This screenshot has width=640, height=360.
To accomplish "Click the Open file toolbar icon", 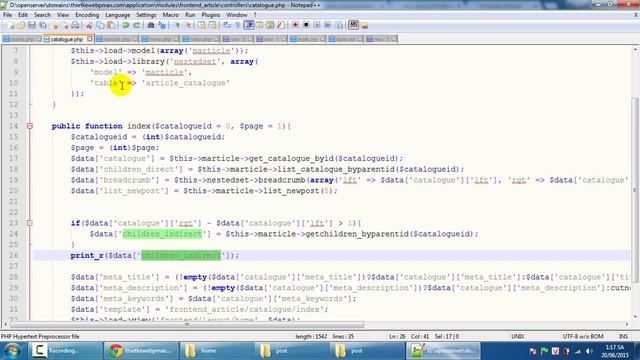I will pyautogui.click(x=21, y=25).
